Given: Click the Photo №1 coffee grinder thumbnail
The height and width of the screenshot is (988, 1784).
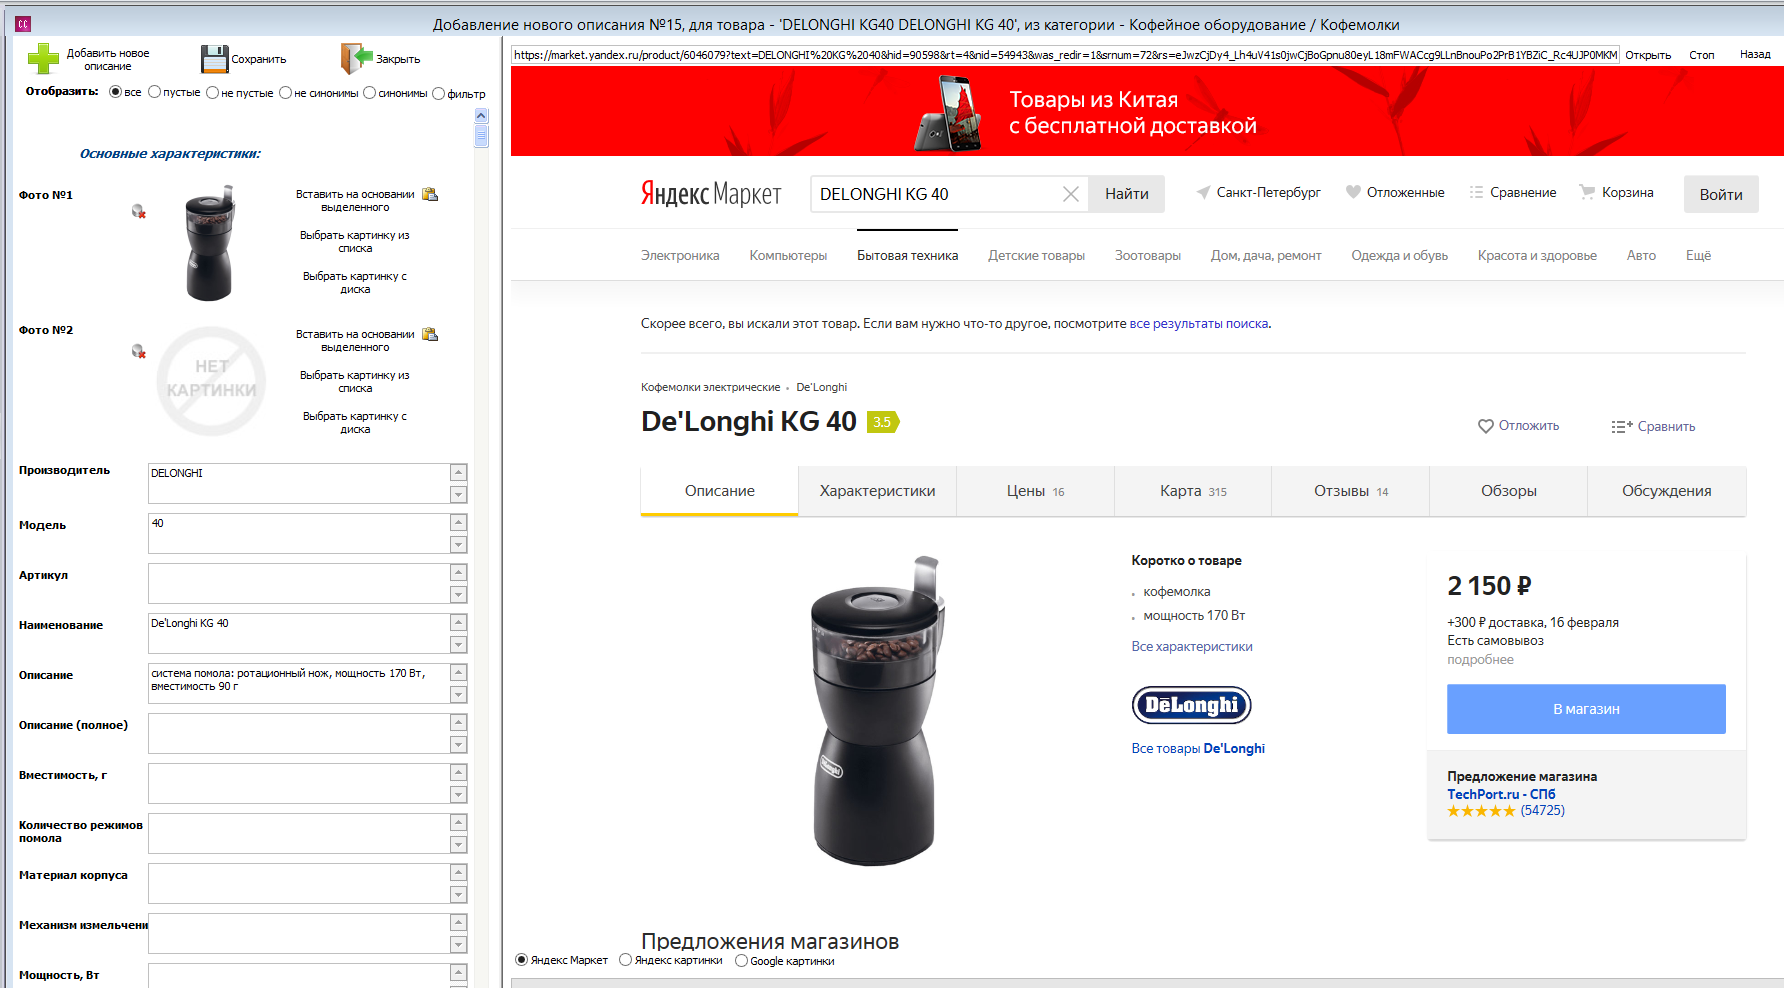Looking at the screenshot, I should coord(210,243).
